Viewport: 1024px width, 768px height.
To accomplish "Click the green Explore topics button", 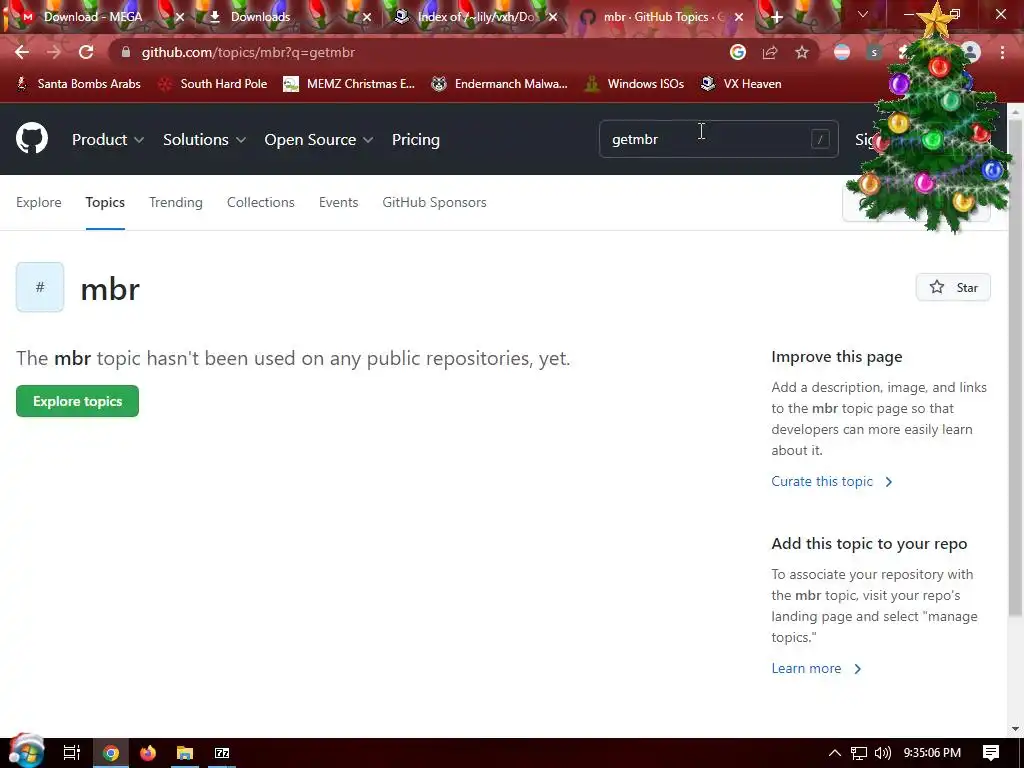I will tap(77, 401).
